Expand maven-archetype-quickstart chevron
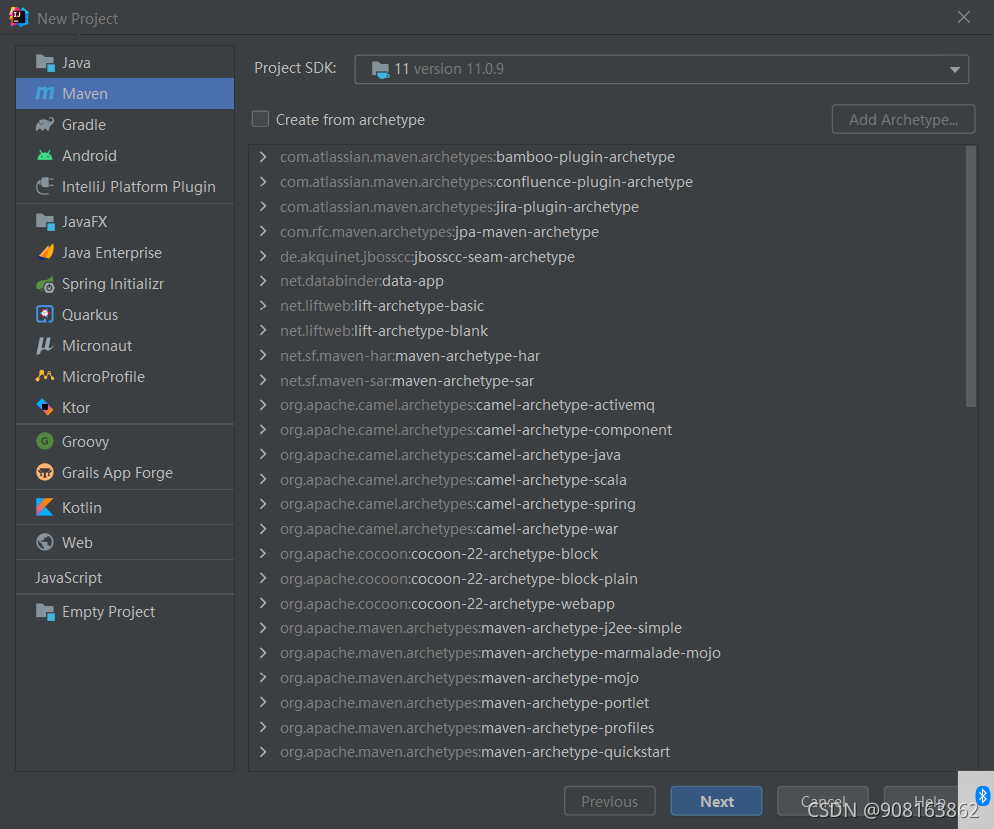This screenshot has height=829, width=994. point(263,752)
